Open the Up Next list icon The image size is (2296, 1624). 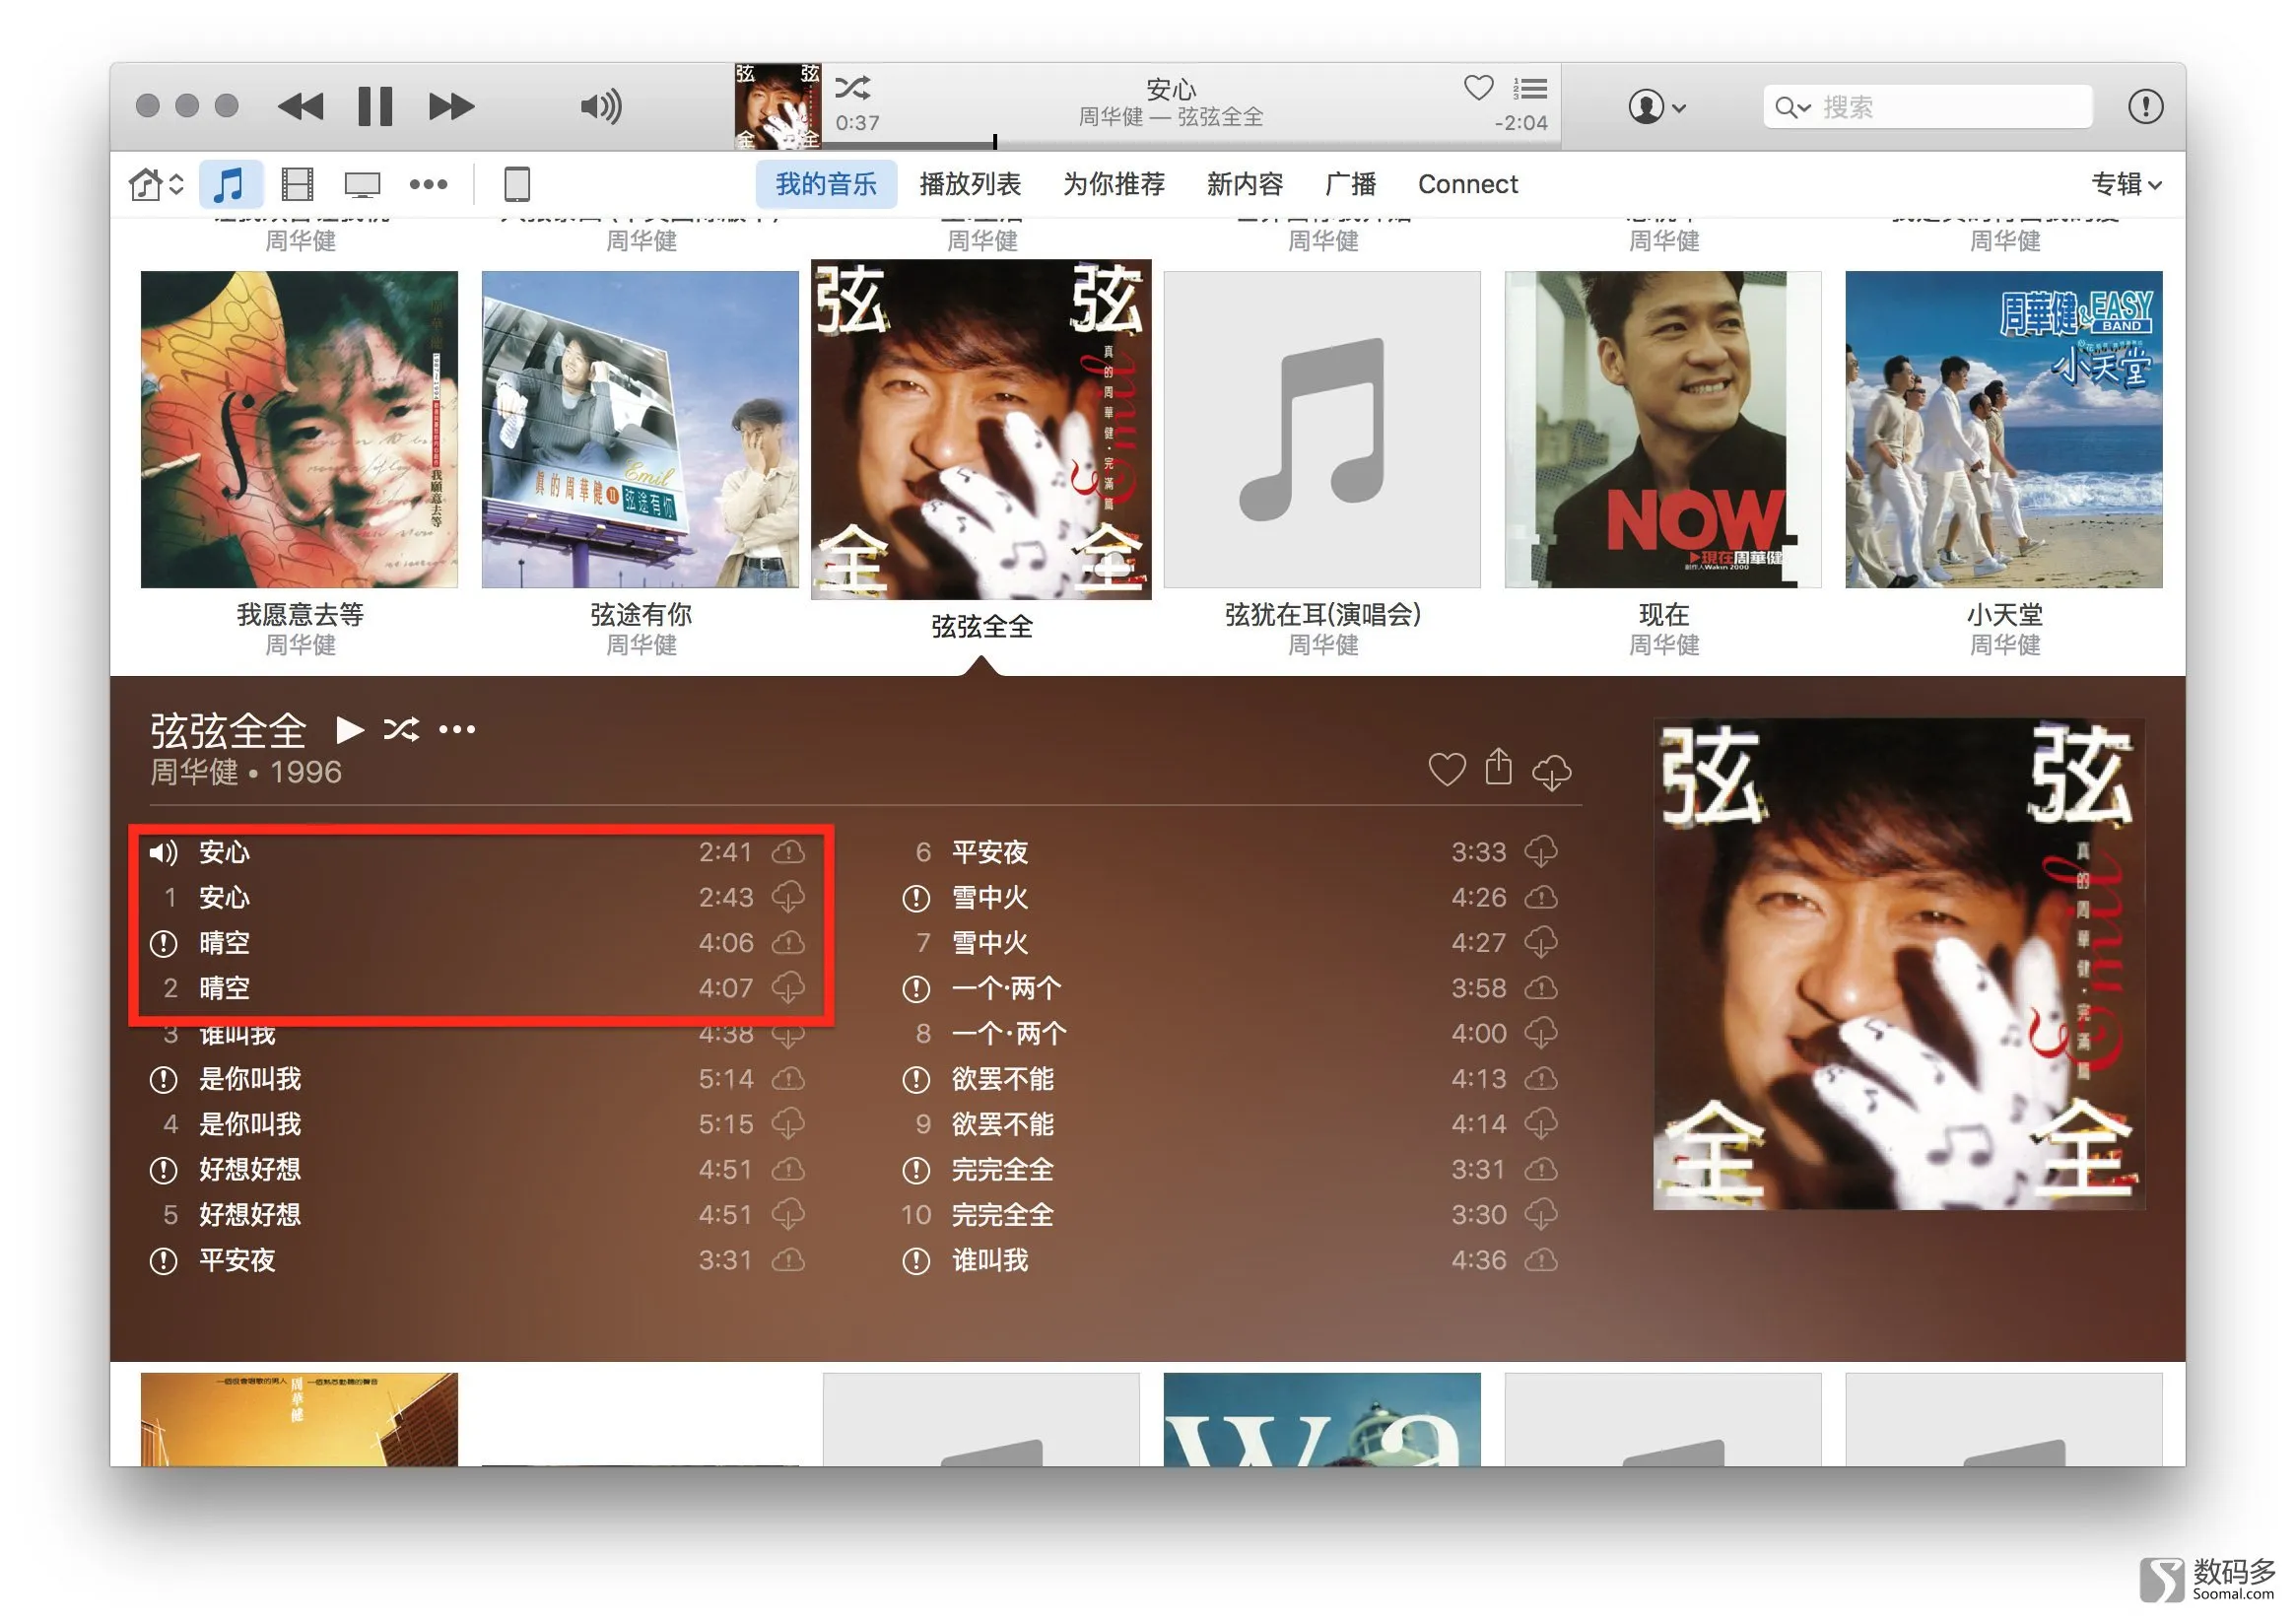[x=1530, y=88]
